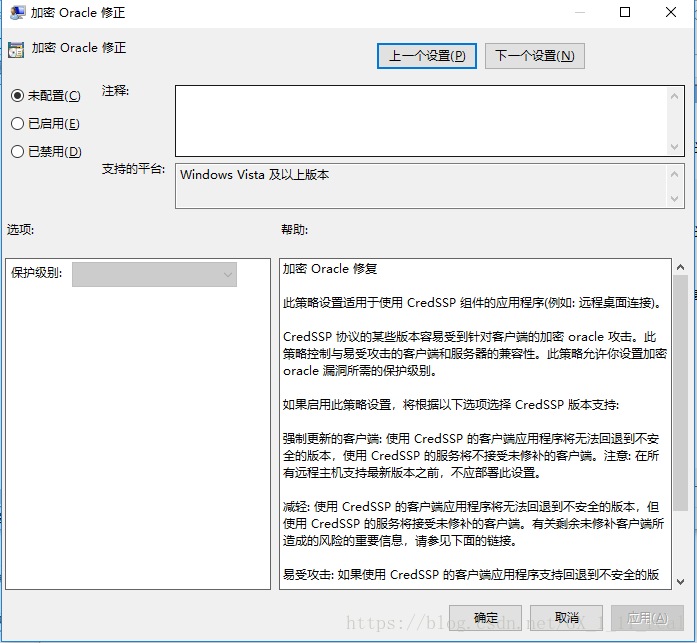The height and width of the screenshot is (643, 697).
Task: Click help paragraph starting '强制更新的客户端'
Action: click(471, 455)
